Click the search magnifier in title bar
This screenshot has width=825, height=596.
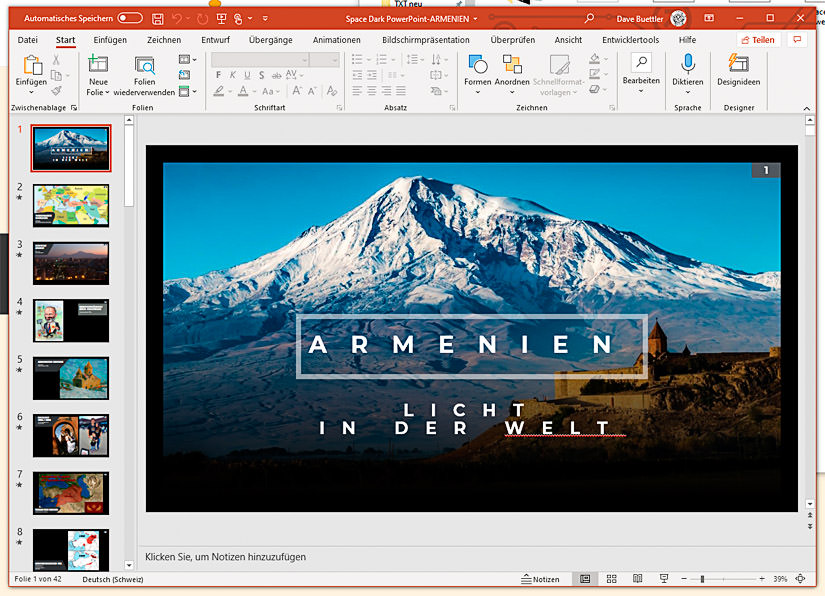click(x=589, y=18)
